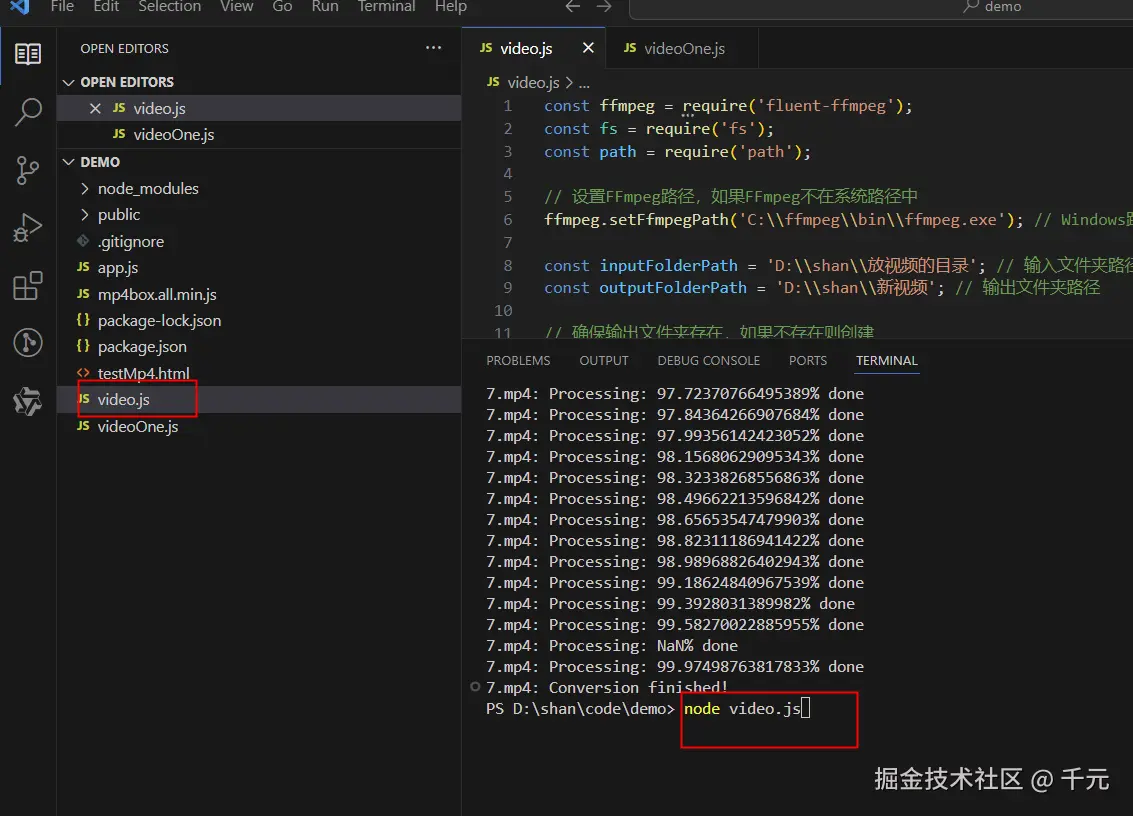Open the View menu
The width and height of the screenshot is (1133, 816).
tap(236, 7)
